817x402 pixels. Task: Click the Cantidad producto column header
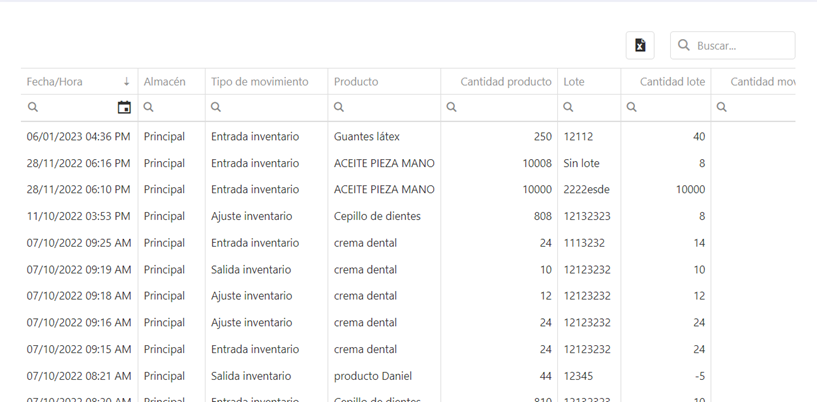pyautogui.click(x=505, y=82)
